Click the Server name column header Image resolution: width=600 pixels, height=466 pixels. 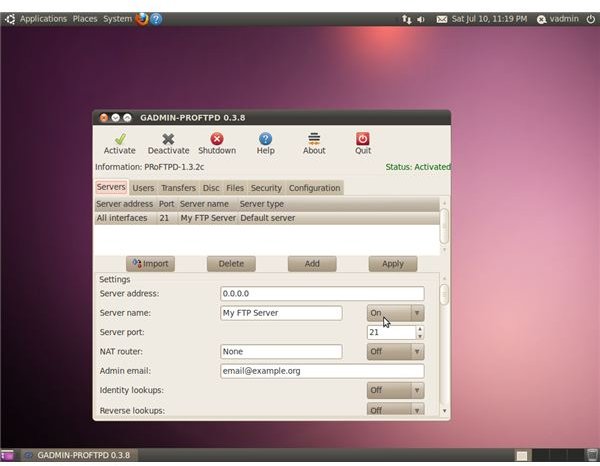(x=207, y=204)
